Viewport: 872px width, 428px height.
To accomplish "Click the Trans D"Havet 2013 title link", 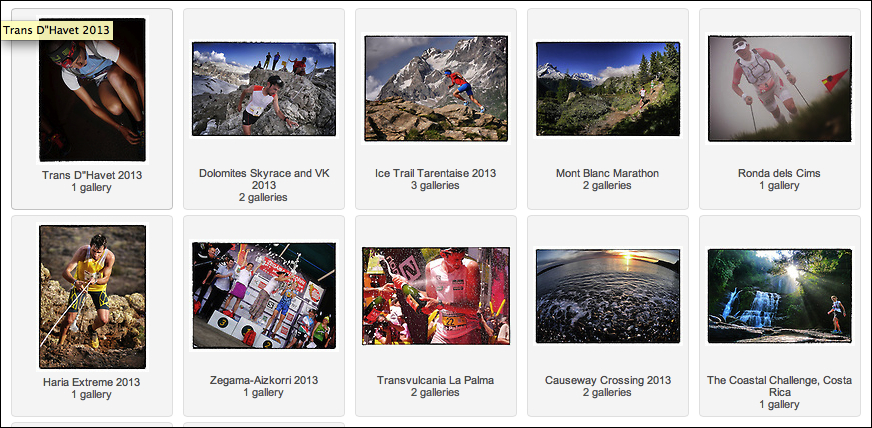I will (x=92, y=175).
